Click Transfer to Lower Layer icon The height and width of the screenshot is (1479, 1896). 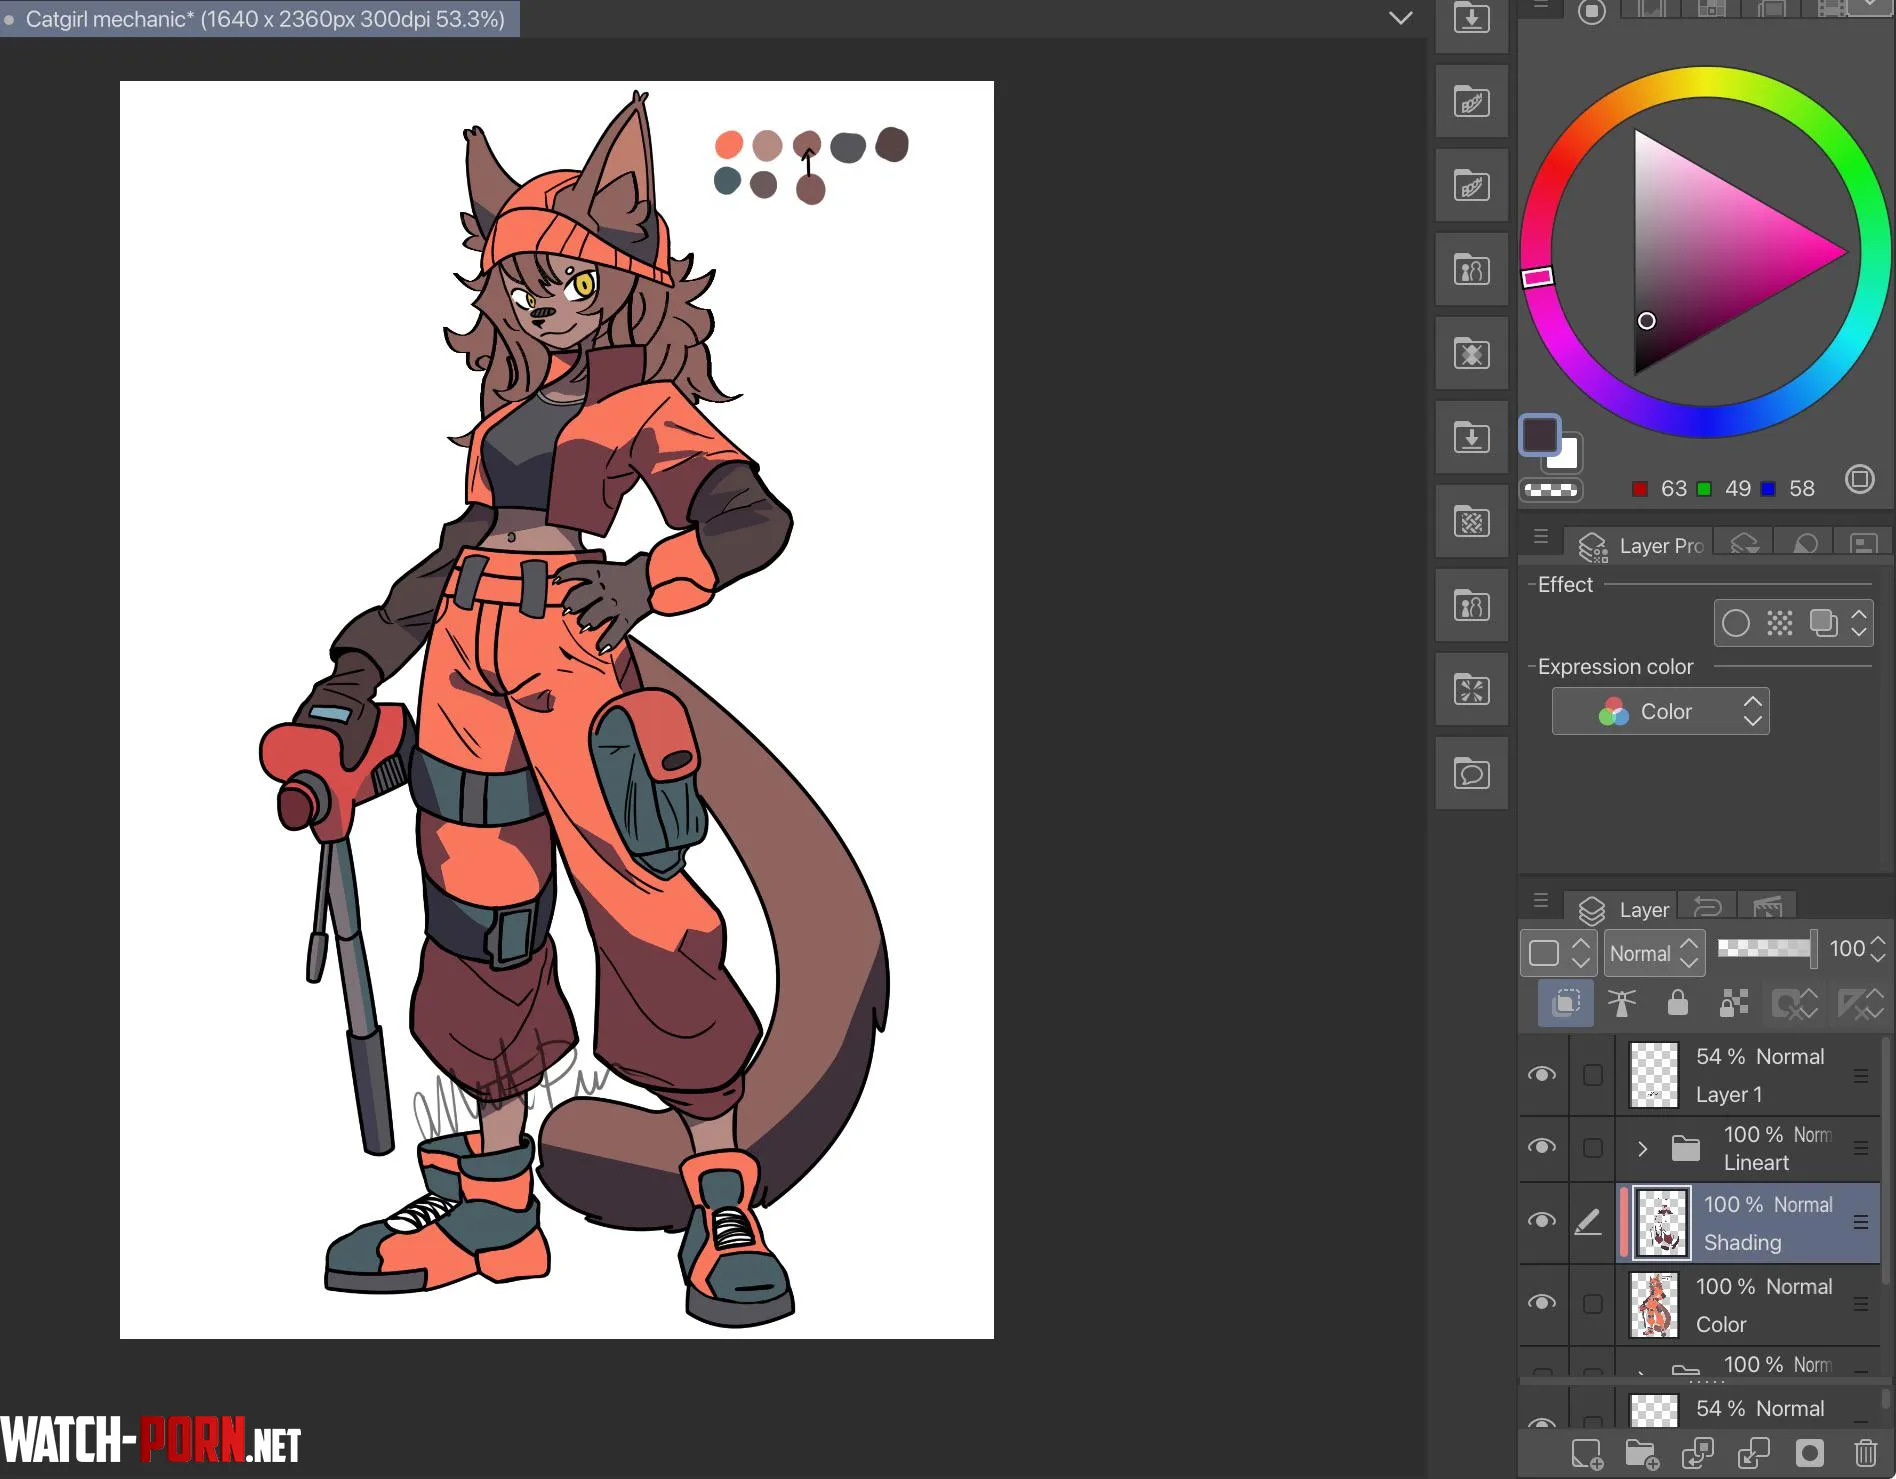1698,1453
